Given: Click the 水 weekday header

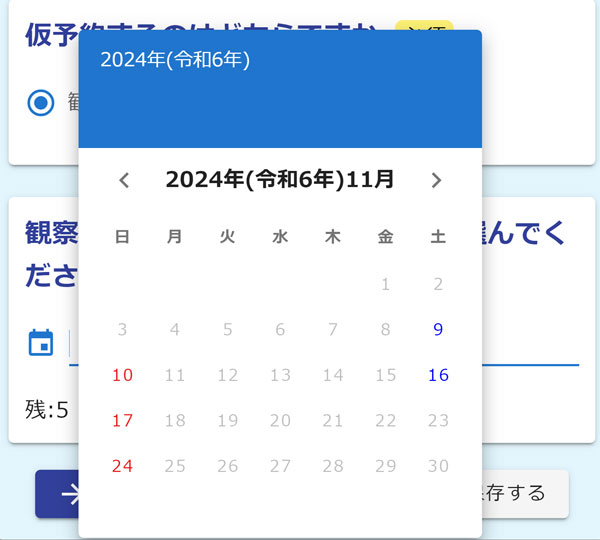Looking at the screenshot, I should point(280,237).
